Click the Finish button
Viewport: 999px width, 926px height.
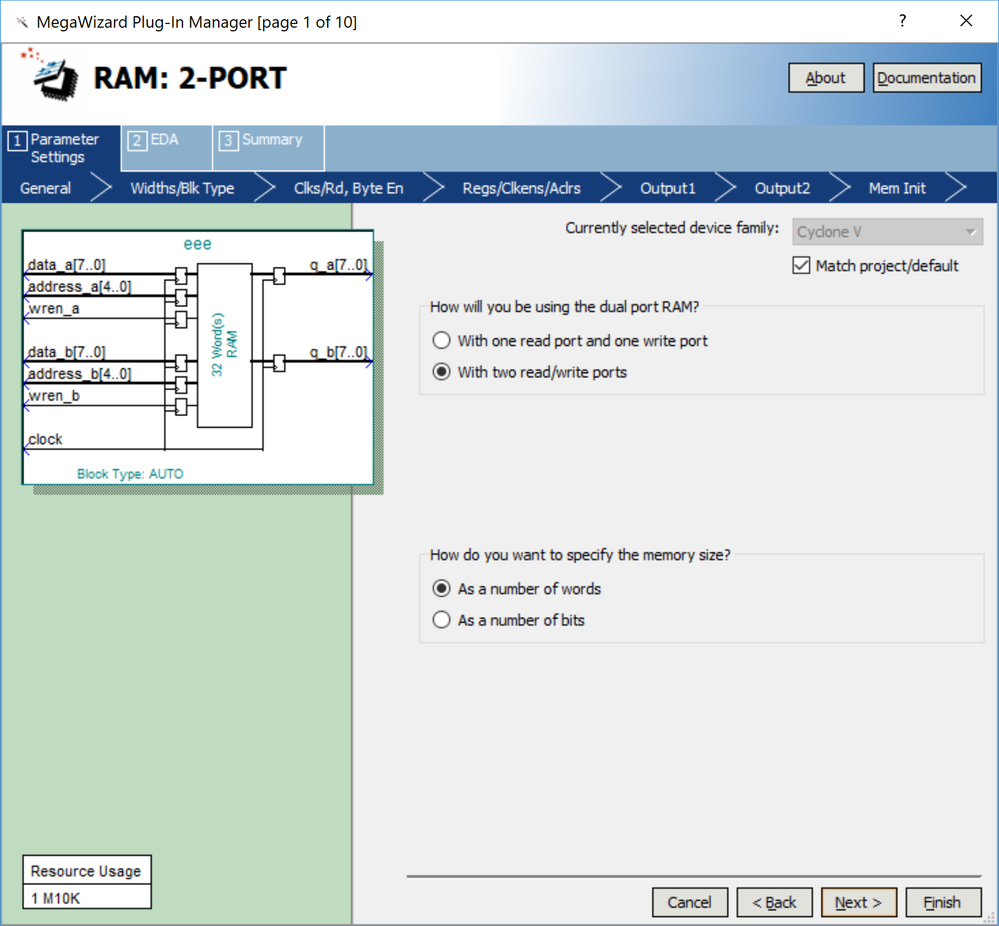[x=943, y=902]
